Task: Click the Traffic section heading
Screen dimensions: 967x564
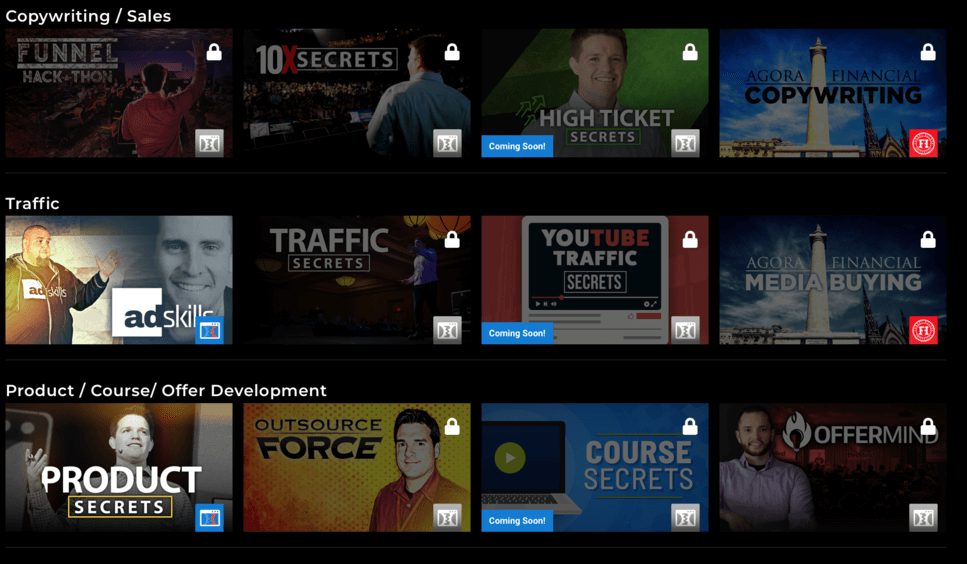Action: coord(33,203)
